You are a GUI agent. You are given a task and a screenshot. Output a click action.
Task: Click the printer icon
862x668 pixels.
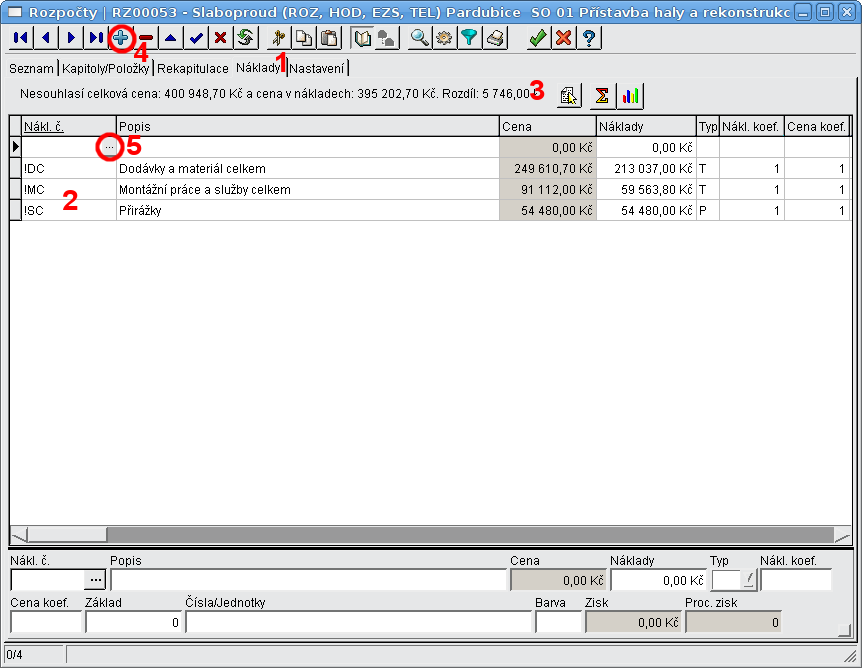[495, 38]
